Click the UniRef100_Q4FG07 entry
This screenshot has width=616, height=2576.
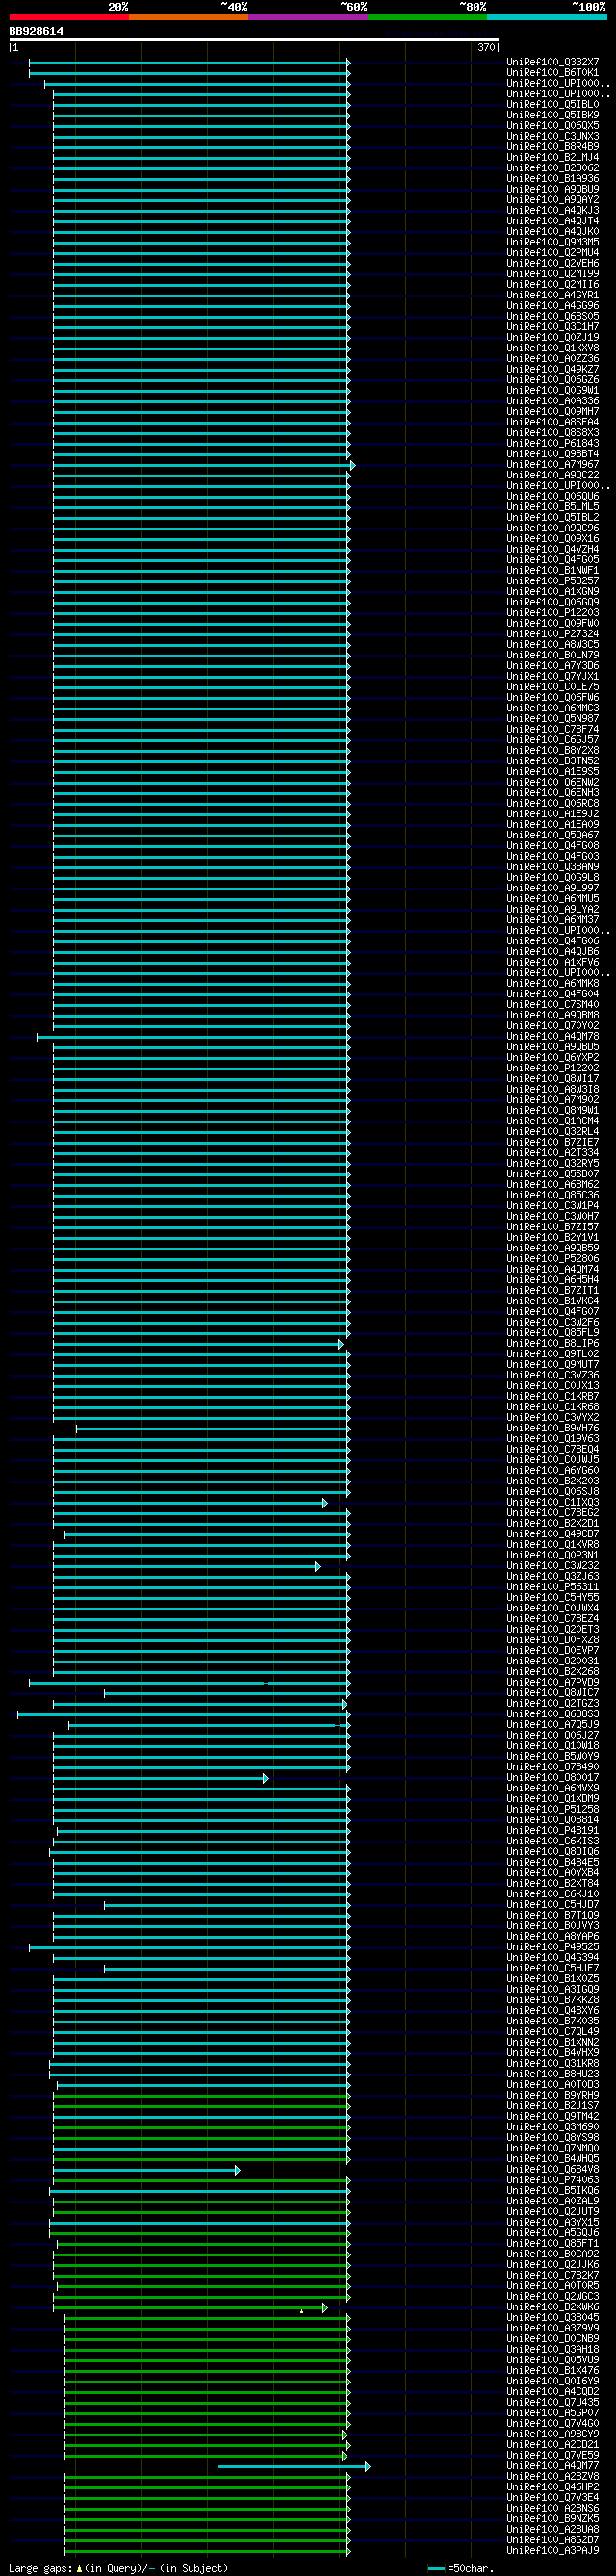pos(553,1311)
